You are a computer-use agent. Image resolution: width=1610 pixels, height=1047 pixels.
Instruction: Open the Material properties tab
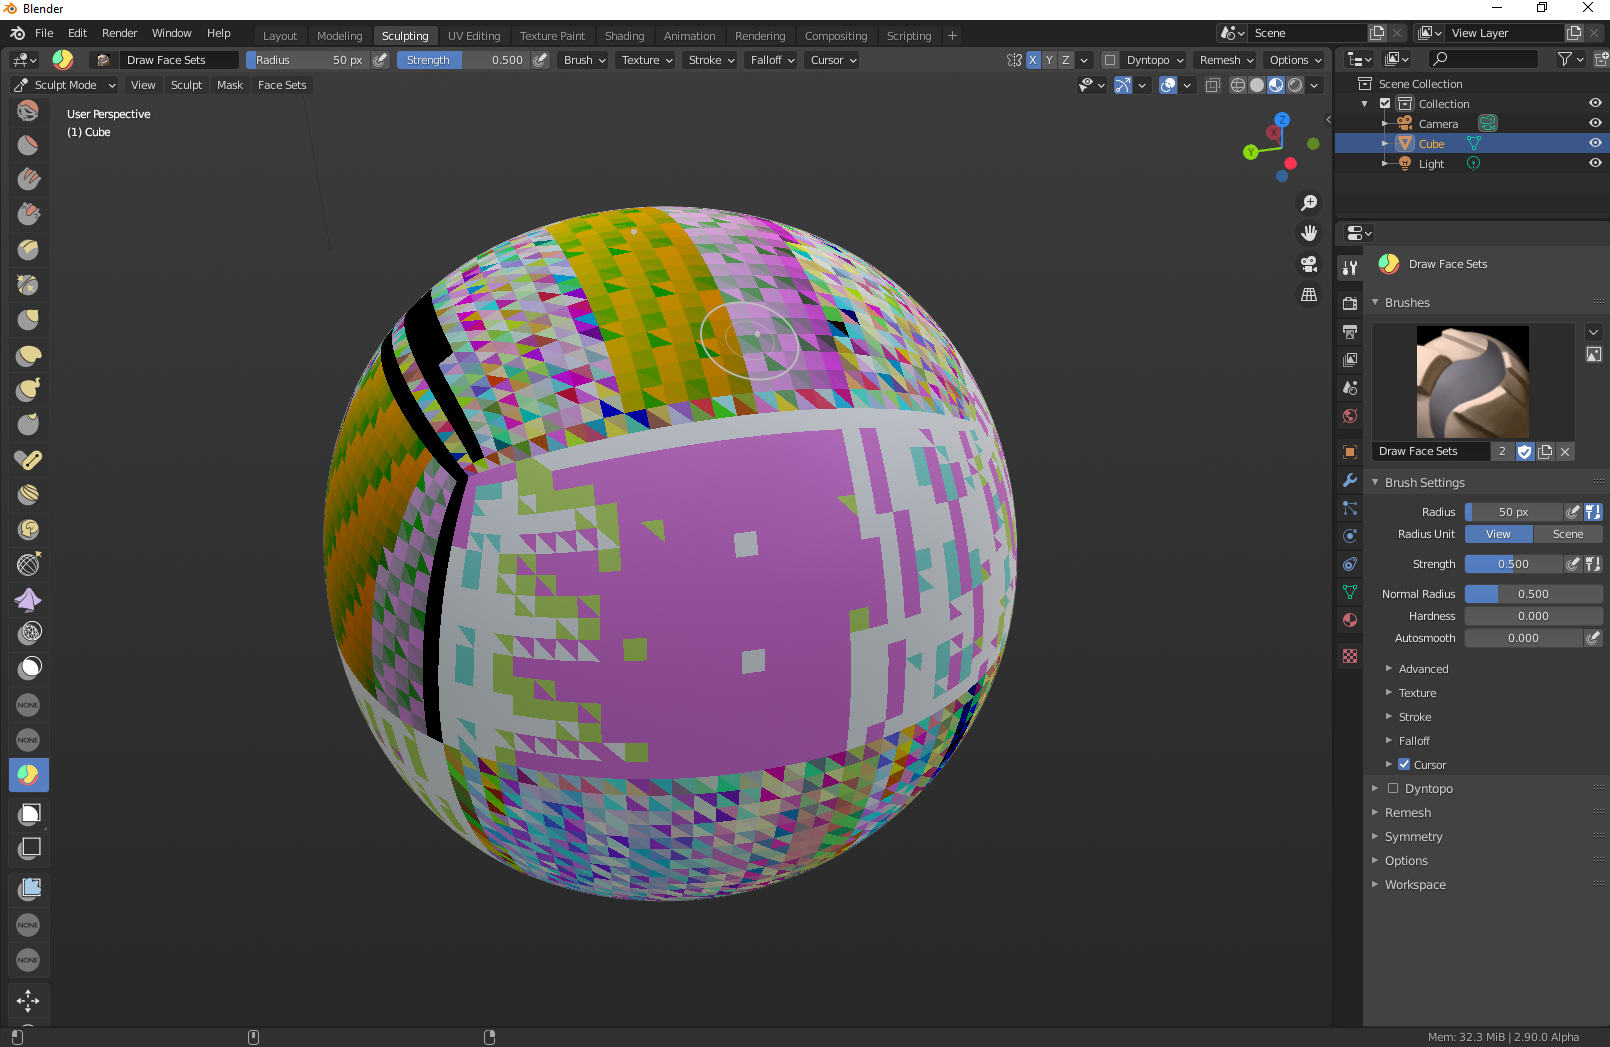click(x=1350, y=620)
